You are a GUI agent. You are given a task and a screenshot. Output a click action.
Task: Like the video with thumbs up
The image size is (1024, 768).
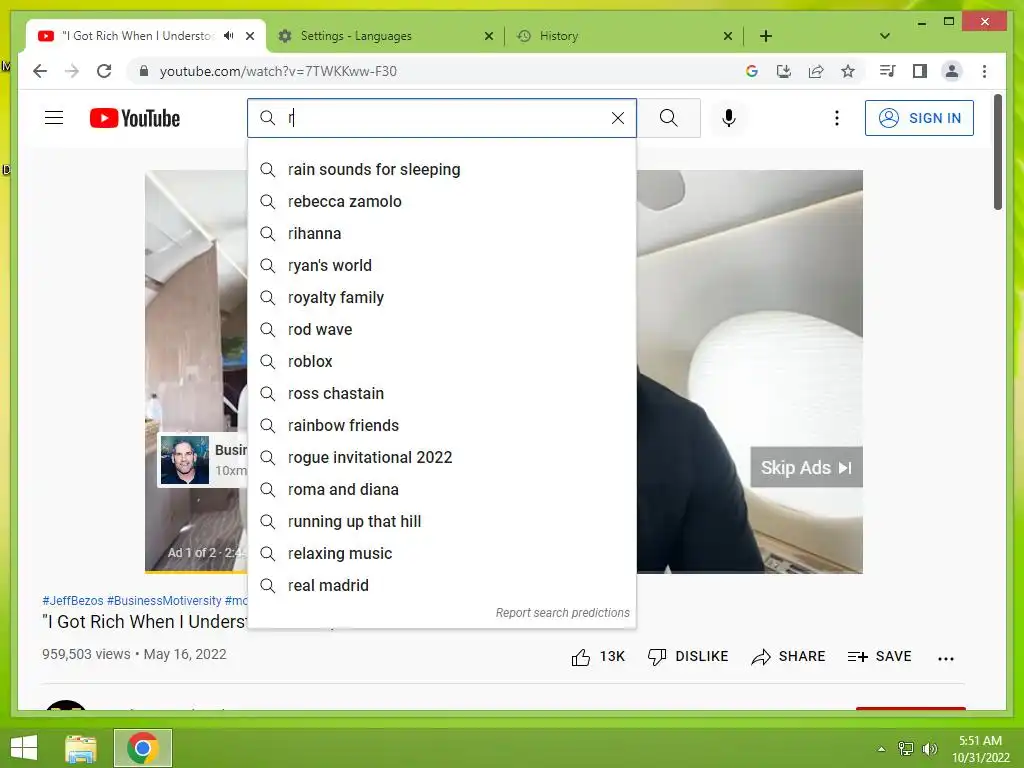581,657
